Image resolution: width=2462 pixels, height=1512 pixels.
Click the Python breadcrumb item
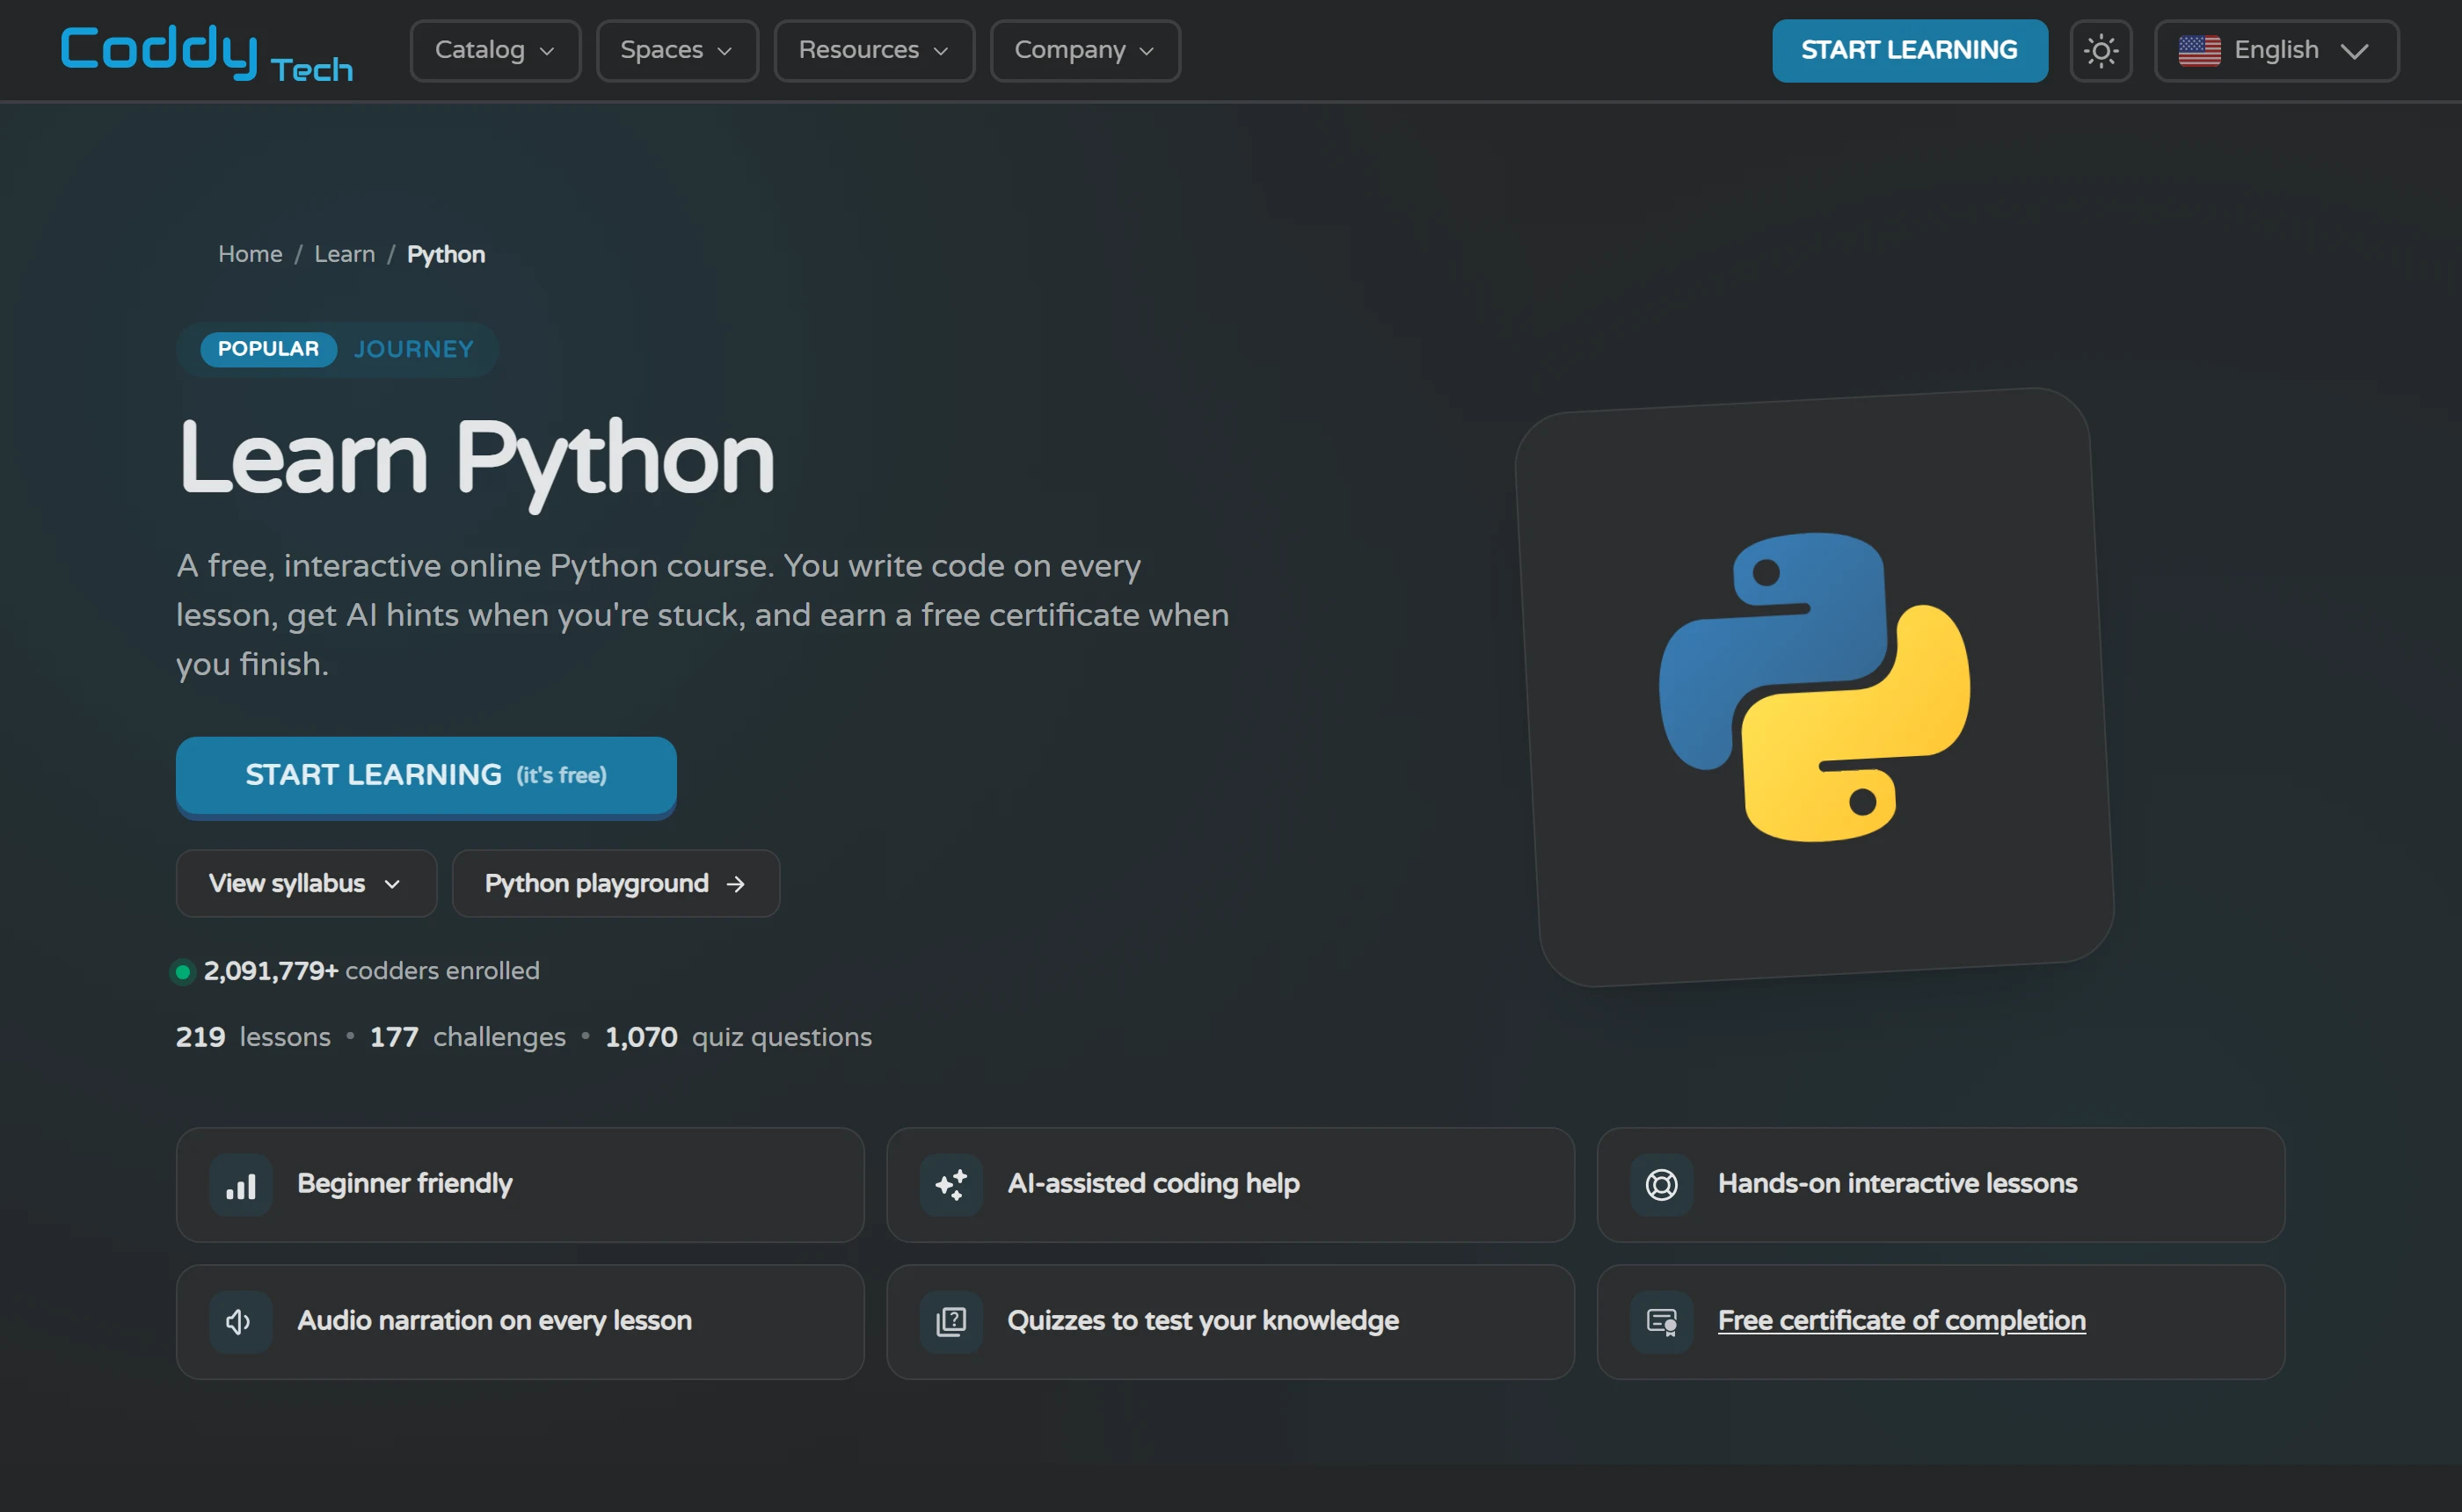[x=446, y=255]
